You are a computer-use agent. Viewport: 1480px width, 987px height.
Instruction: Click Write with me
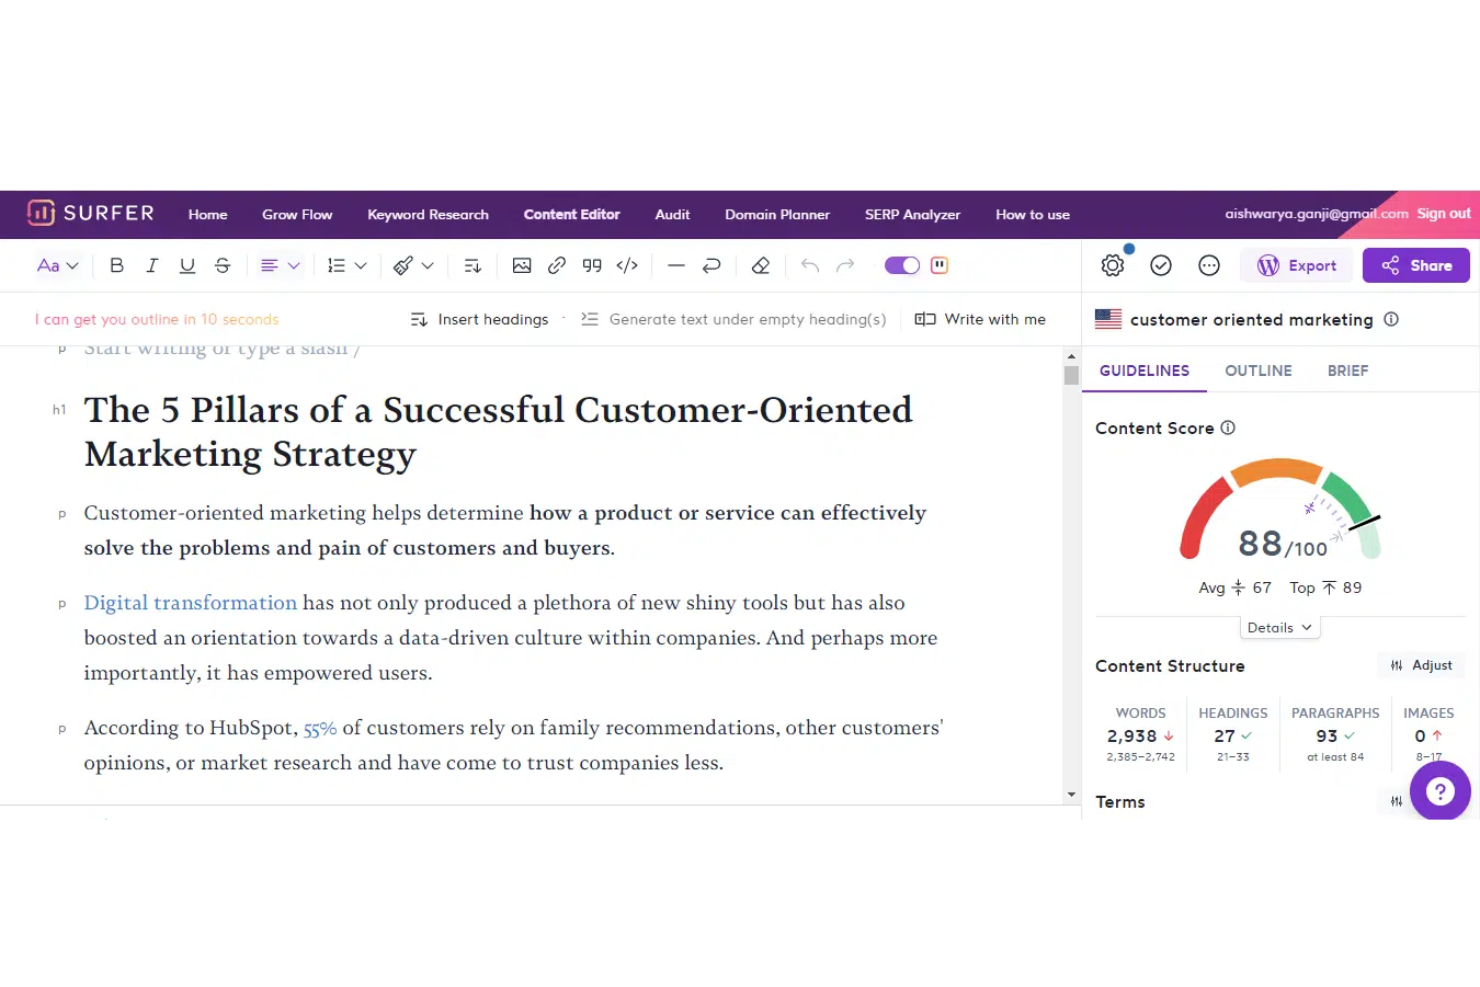coord(981,319)
